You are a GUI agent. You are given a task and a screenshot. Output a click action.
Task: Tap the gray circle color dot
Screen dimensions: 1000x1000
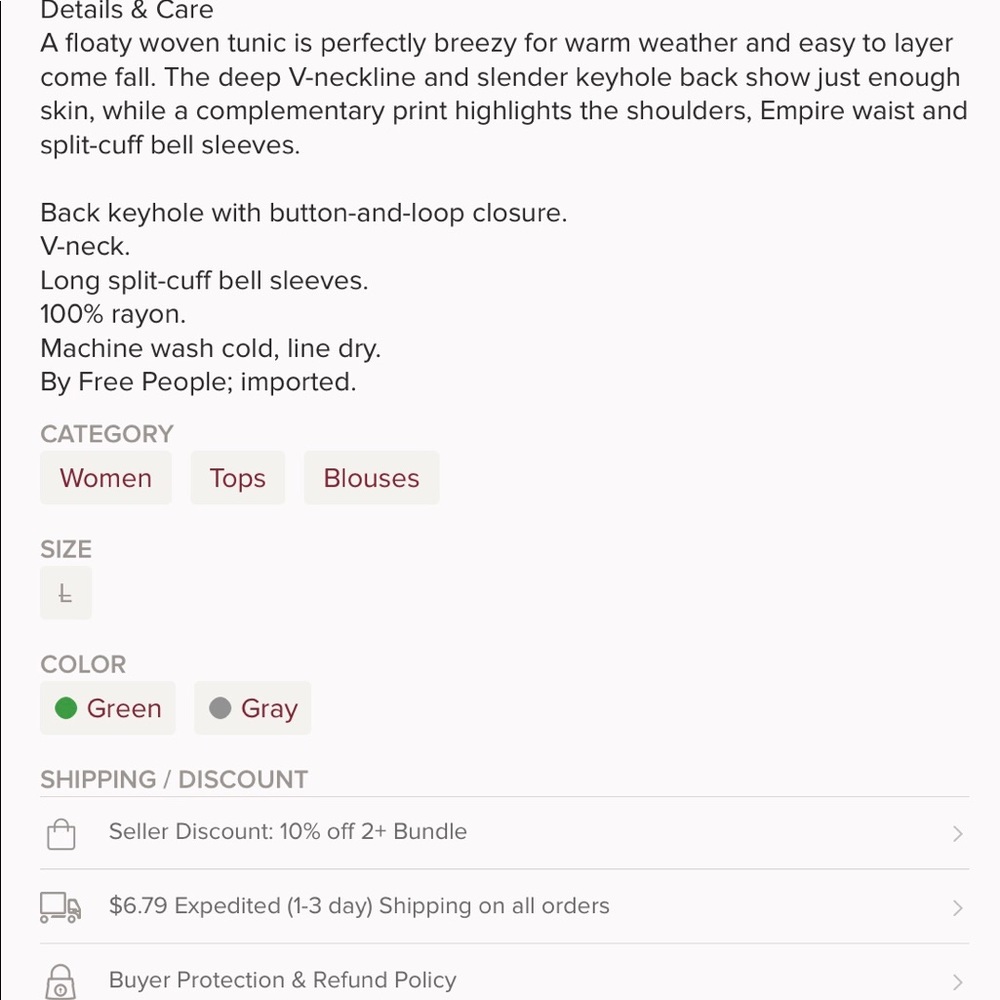point(220,708)
